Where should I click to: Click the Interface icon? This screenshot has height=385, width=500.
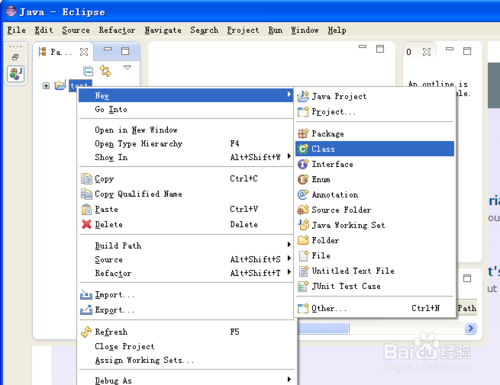303,164
